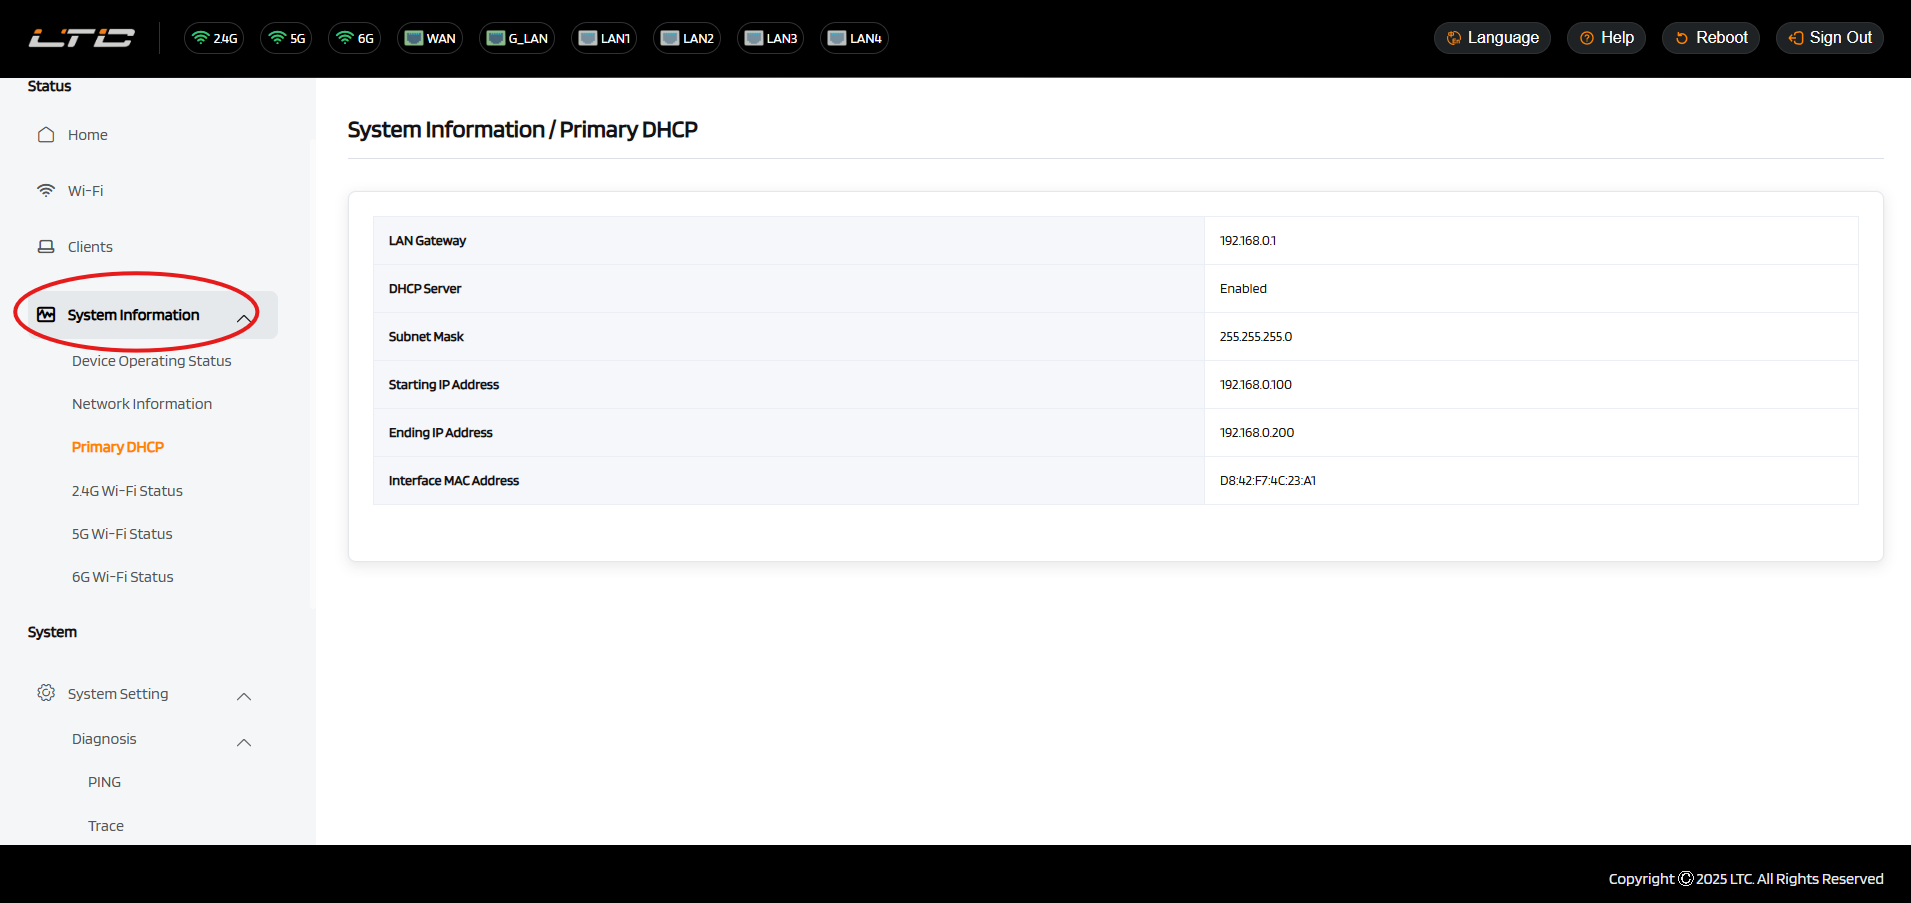
Task: Go to the Clients page
Action: point(89,247)
